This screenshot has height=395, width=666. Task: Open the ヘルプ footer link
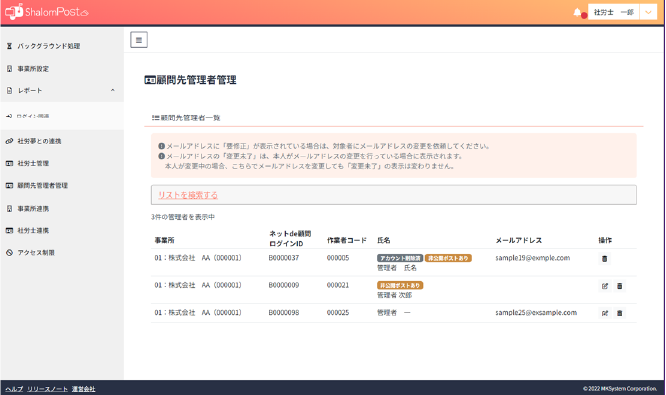tap(14, 389)
